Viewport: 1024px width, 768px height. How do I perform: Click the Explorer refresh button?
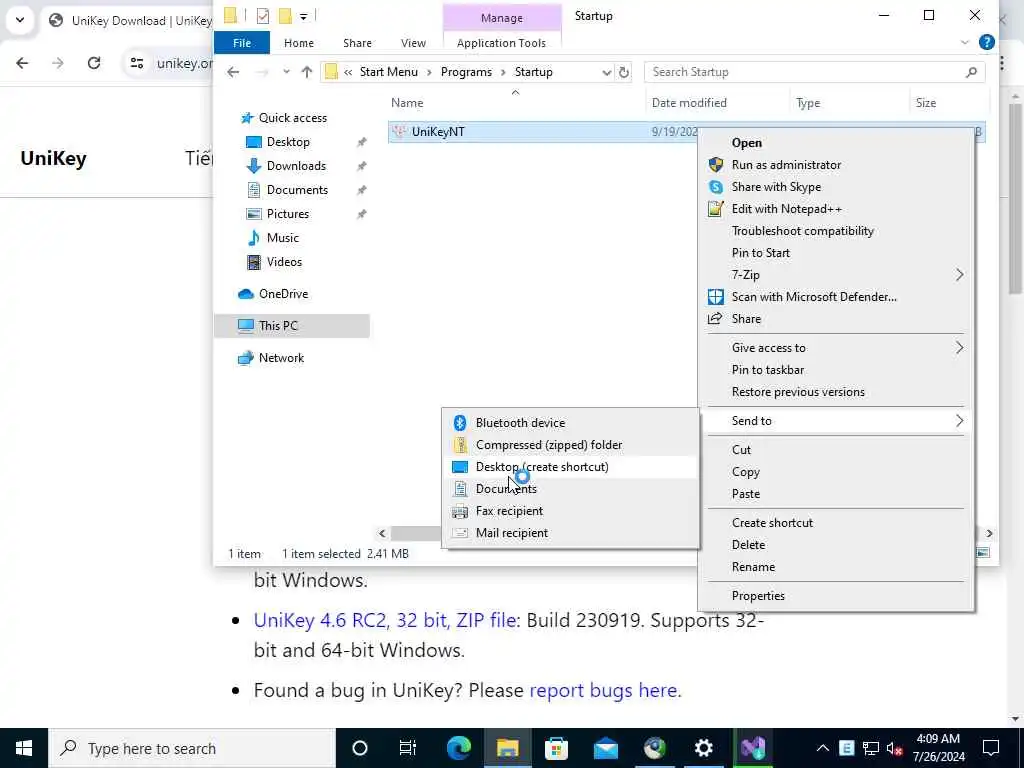[624, 72]
